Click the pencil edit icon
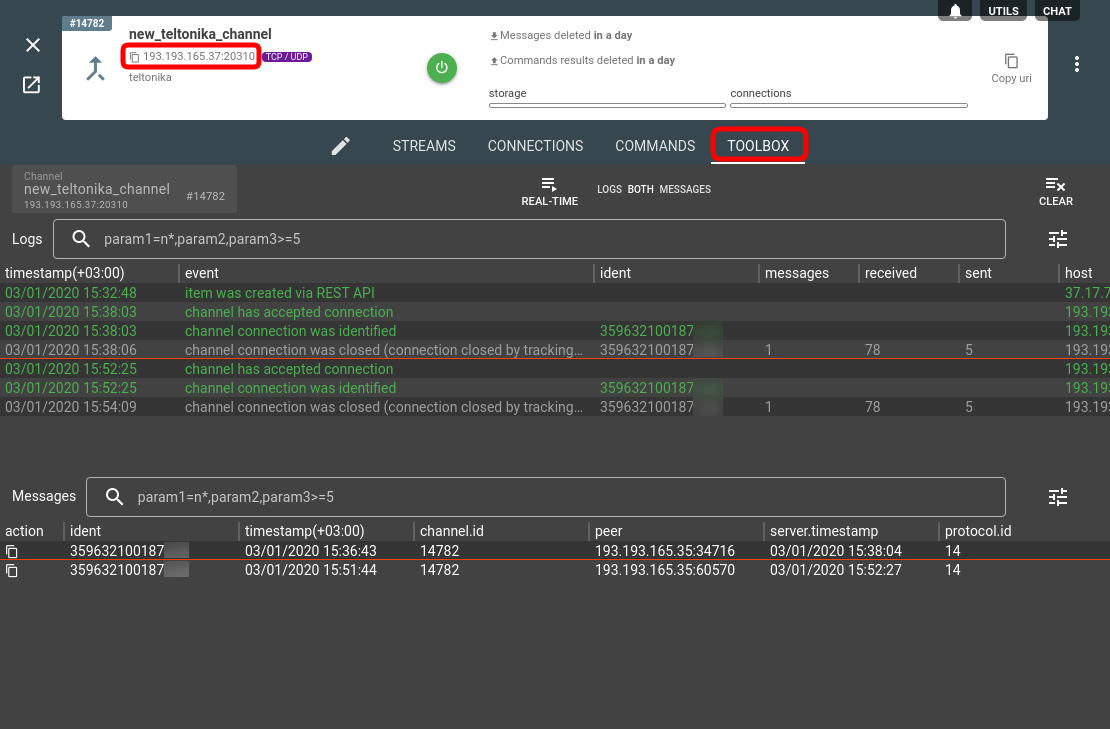 pos(341,146)
